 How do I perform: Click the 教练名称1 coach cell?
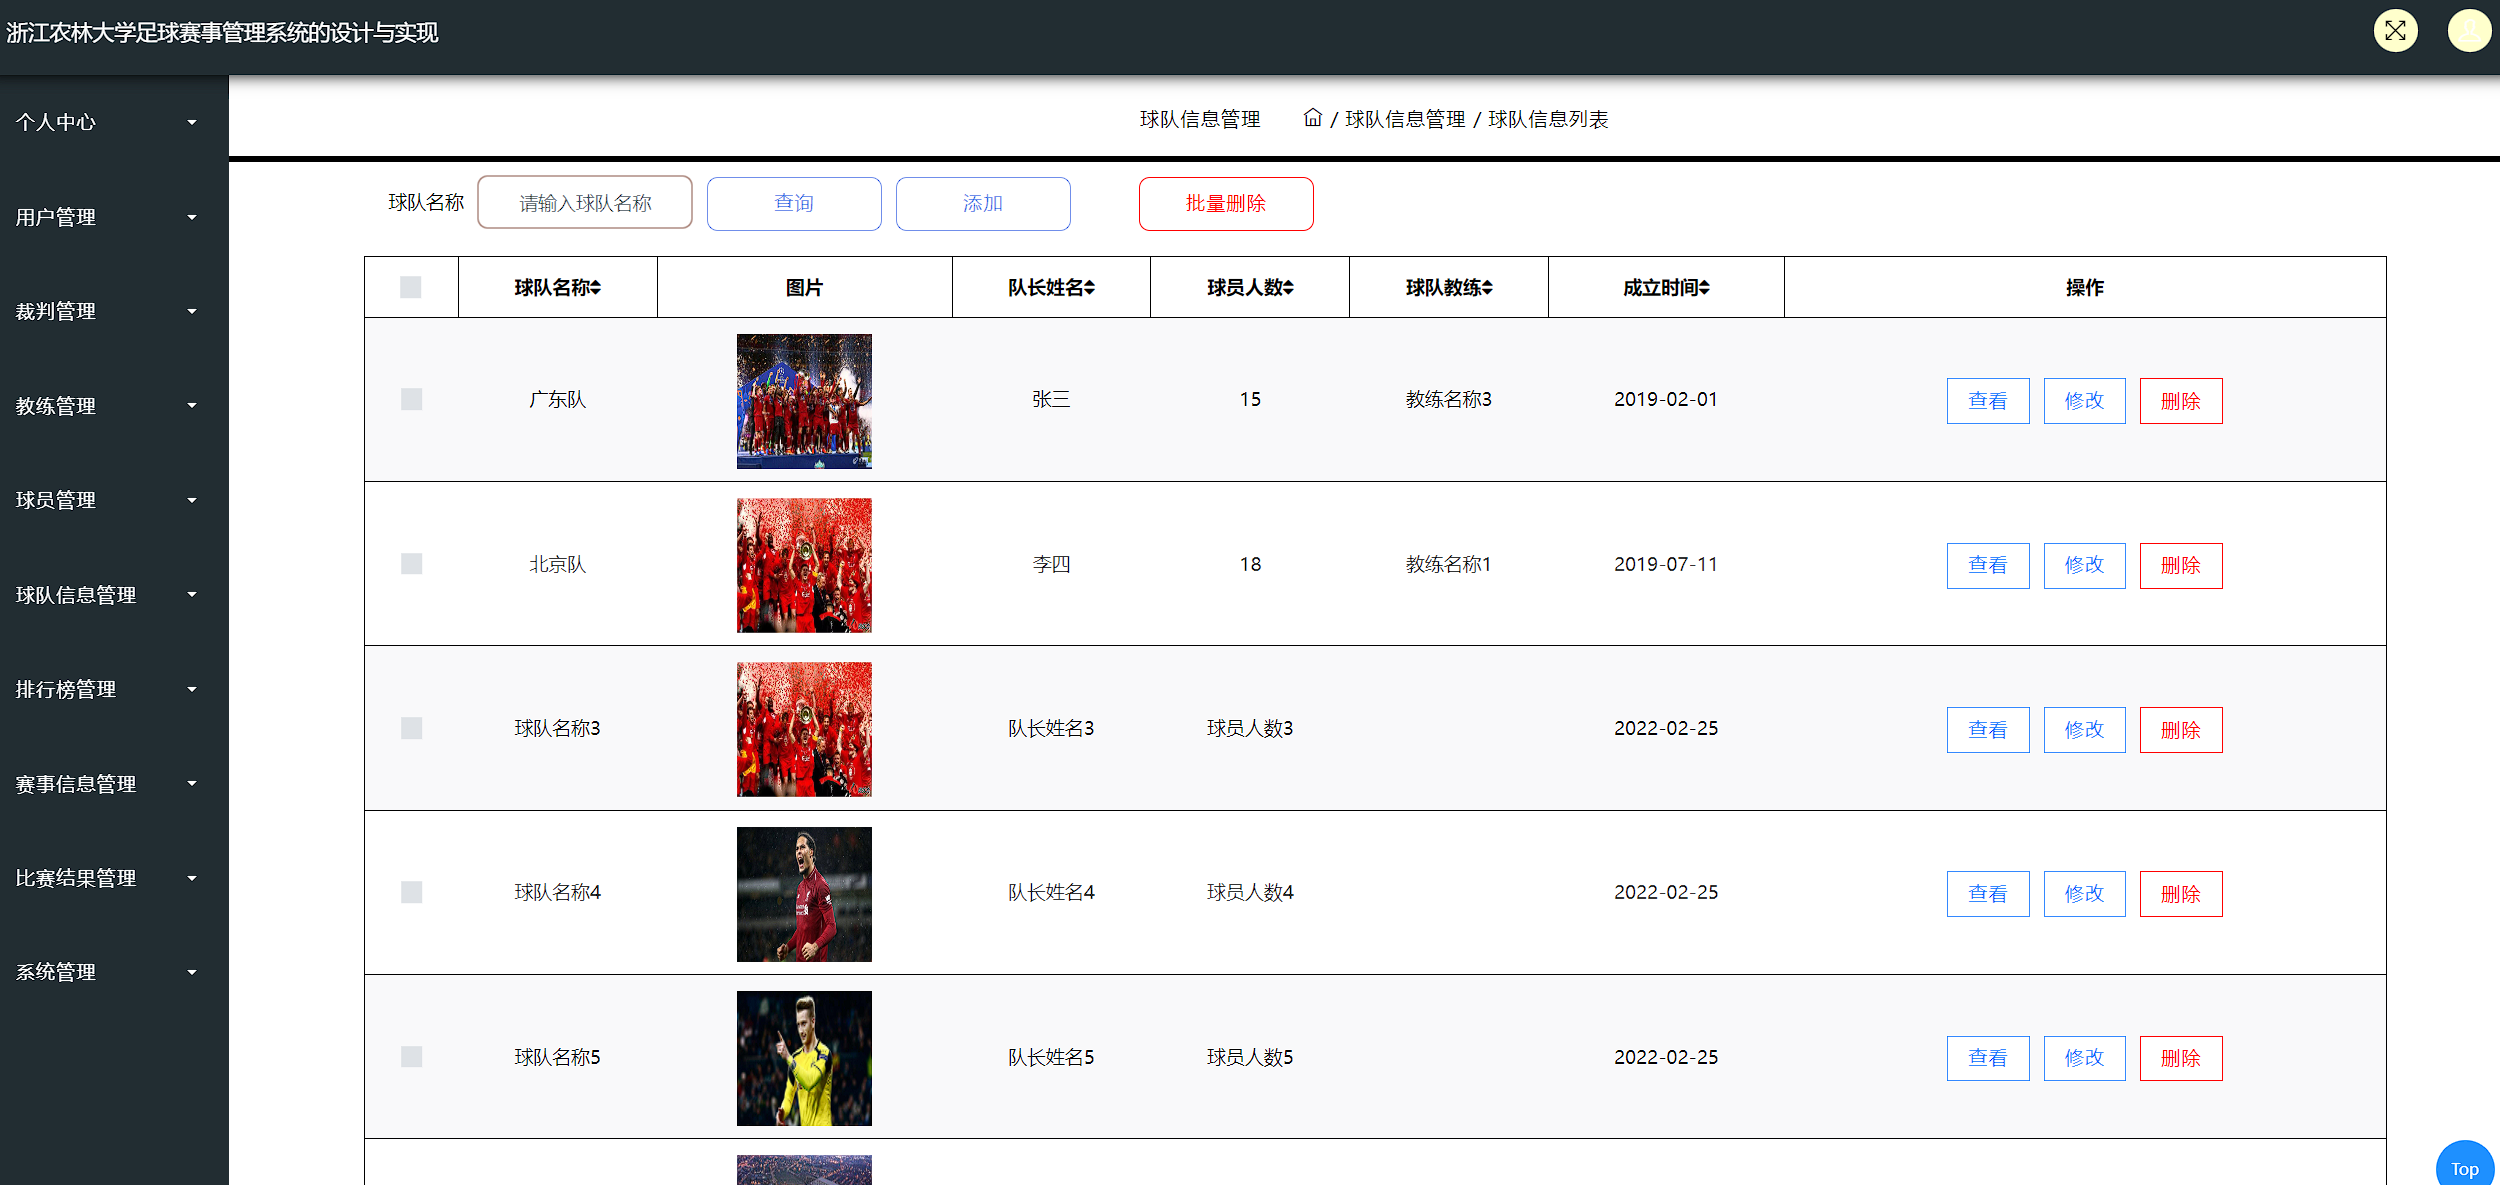(x=1449, y=564)
